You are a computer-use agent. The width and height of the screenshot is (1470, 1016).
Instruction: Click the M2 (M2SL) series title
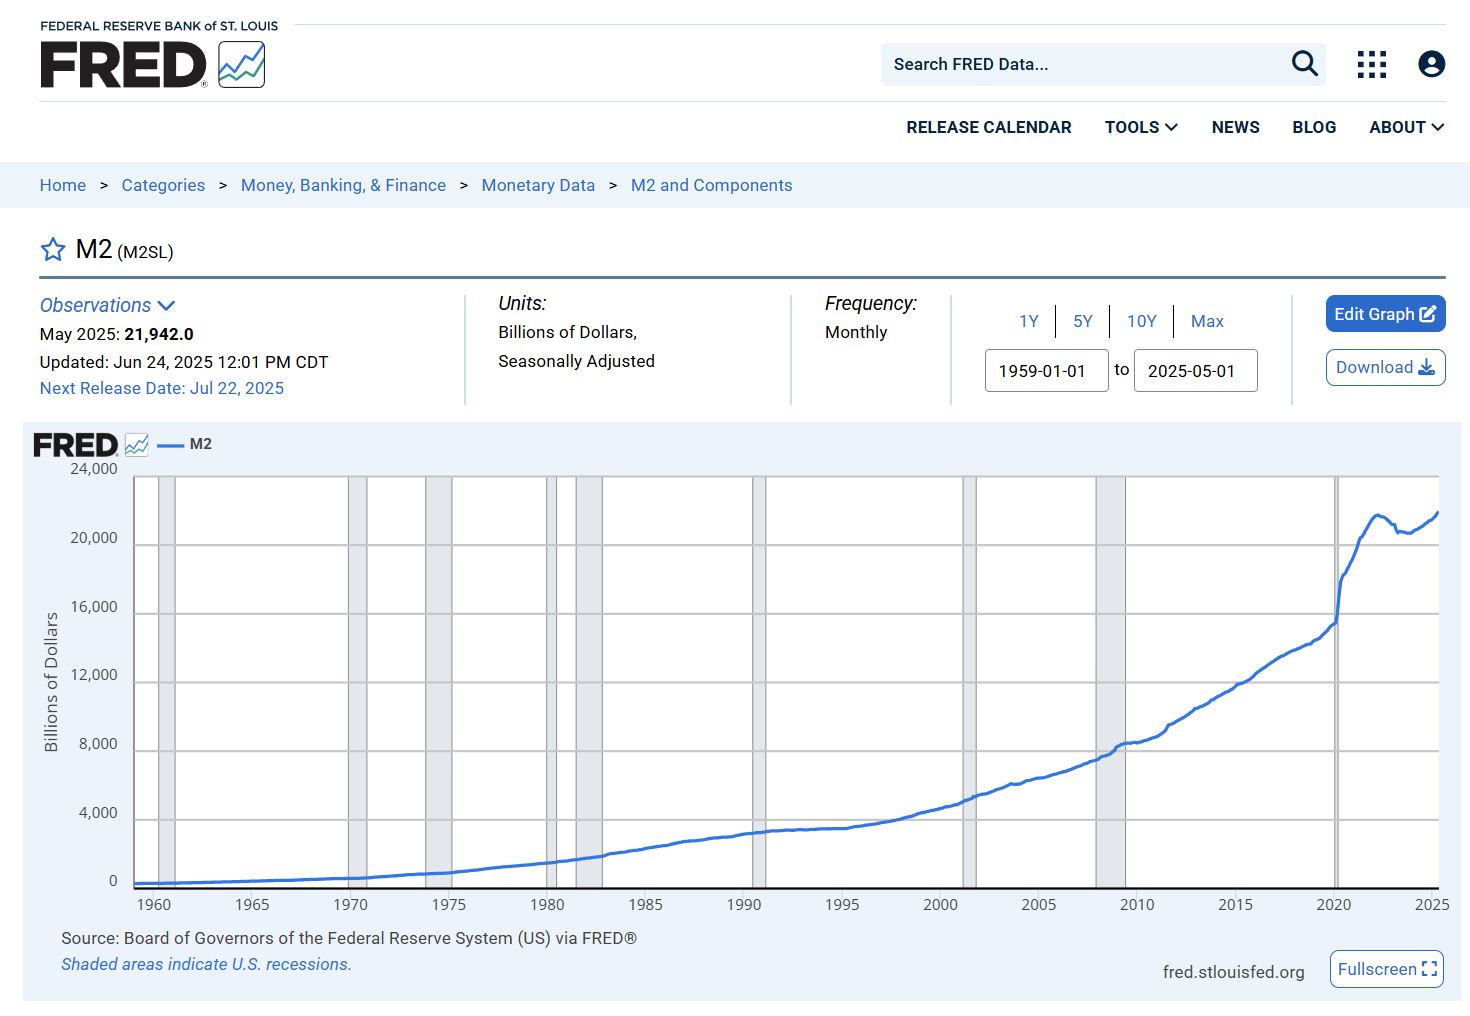click(x=125, y=250)
